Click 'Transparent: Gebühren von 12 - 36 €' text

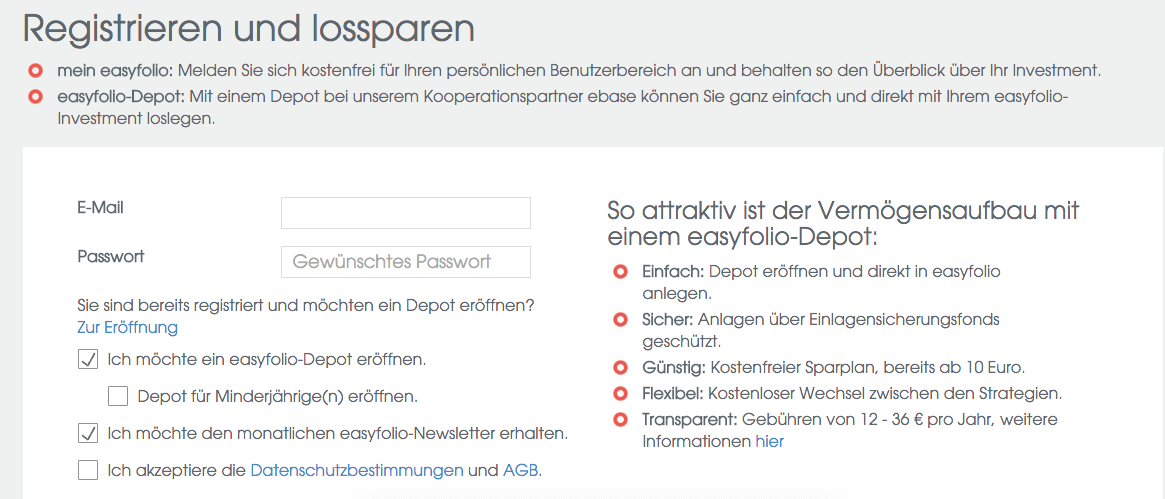(850, 431)
